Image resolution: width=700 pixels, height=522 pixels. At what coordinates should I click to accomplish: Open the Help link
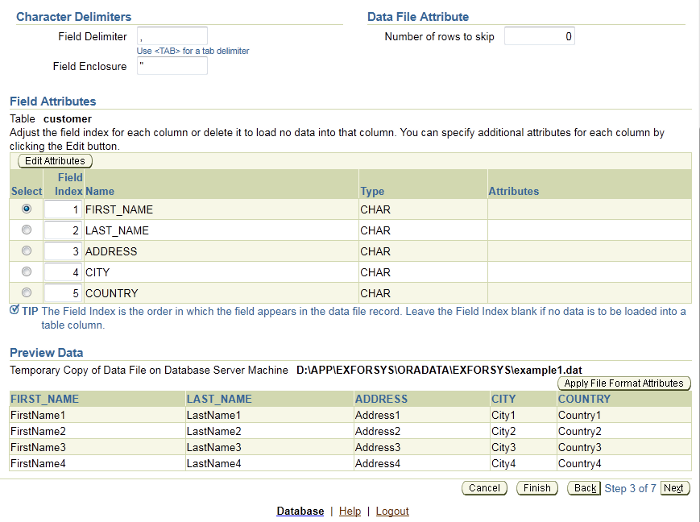tap(350, 511)
